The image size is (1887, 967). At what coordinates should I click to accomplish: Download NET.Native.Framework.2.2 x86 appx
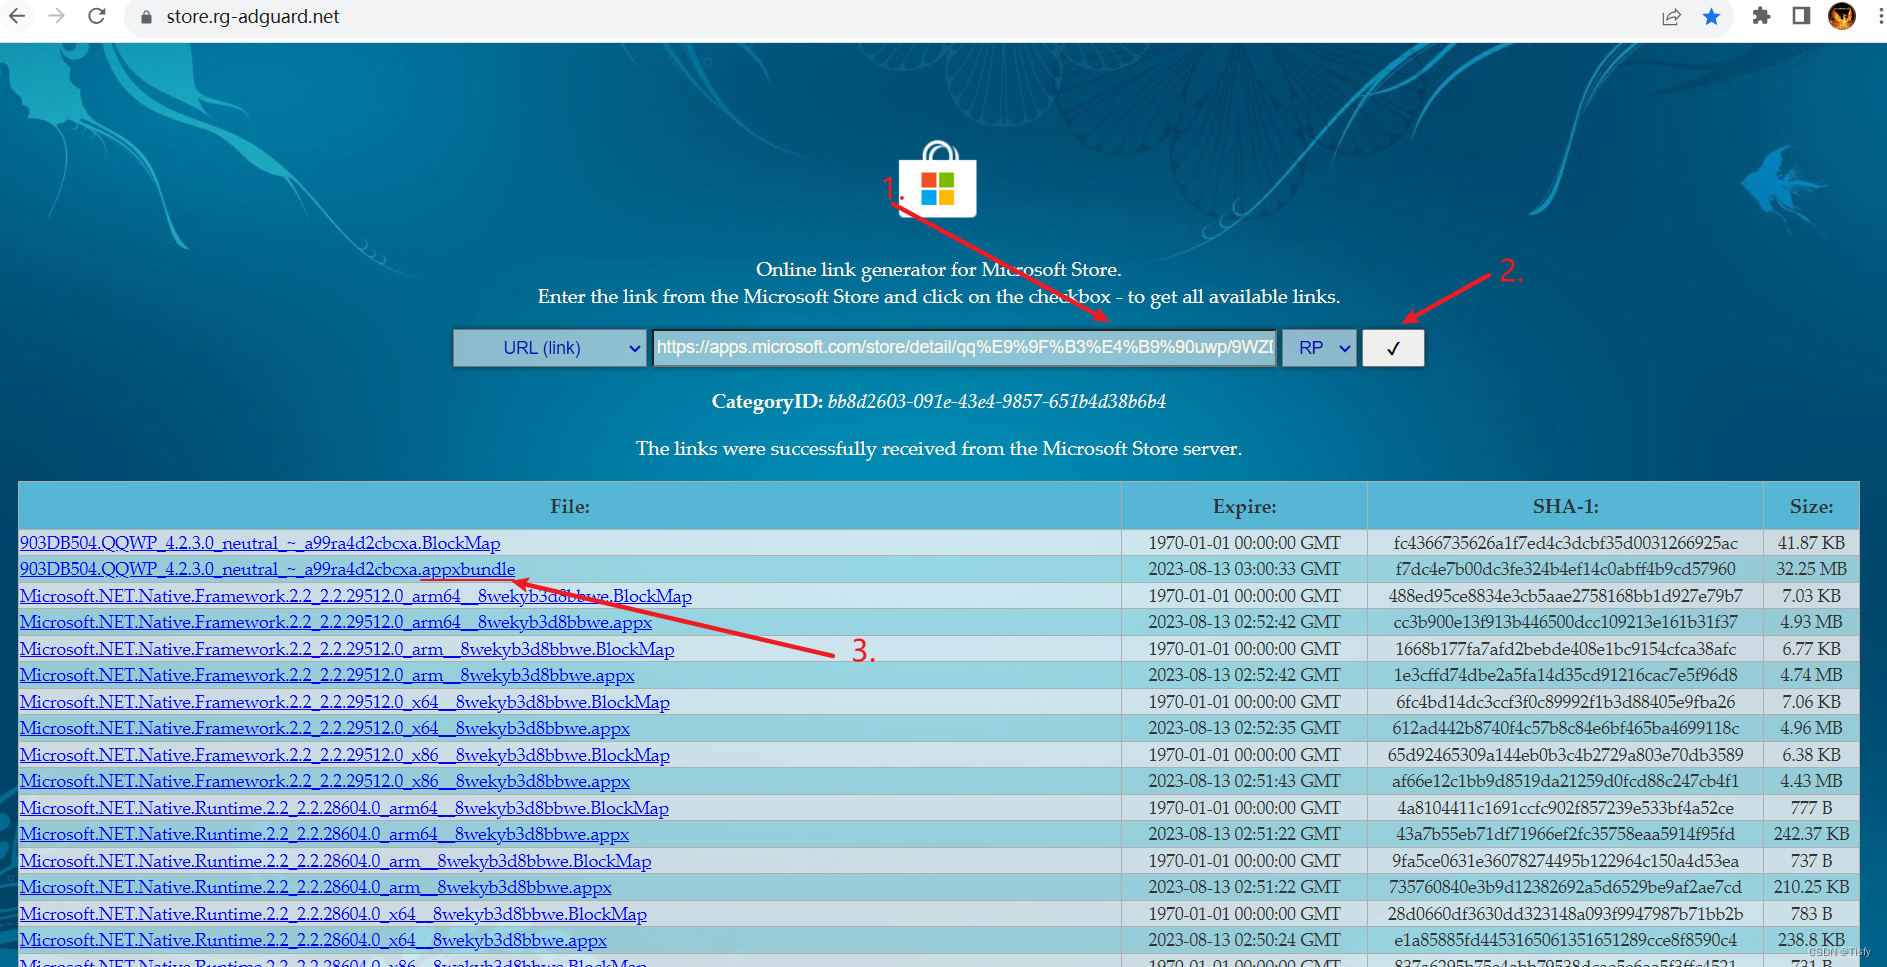point(325,781)
